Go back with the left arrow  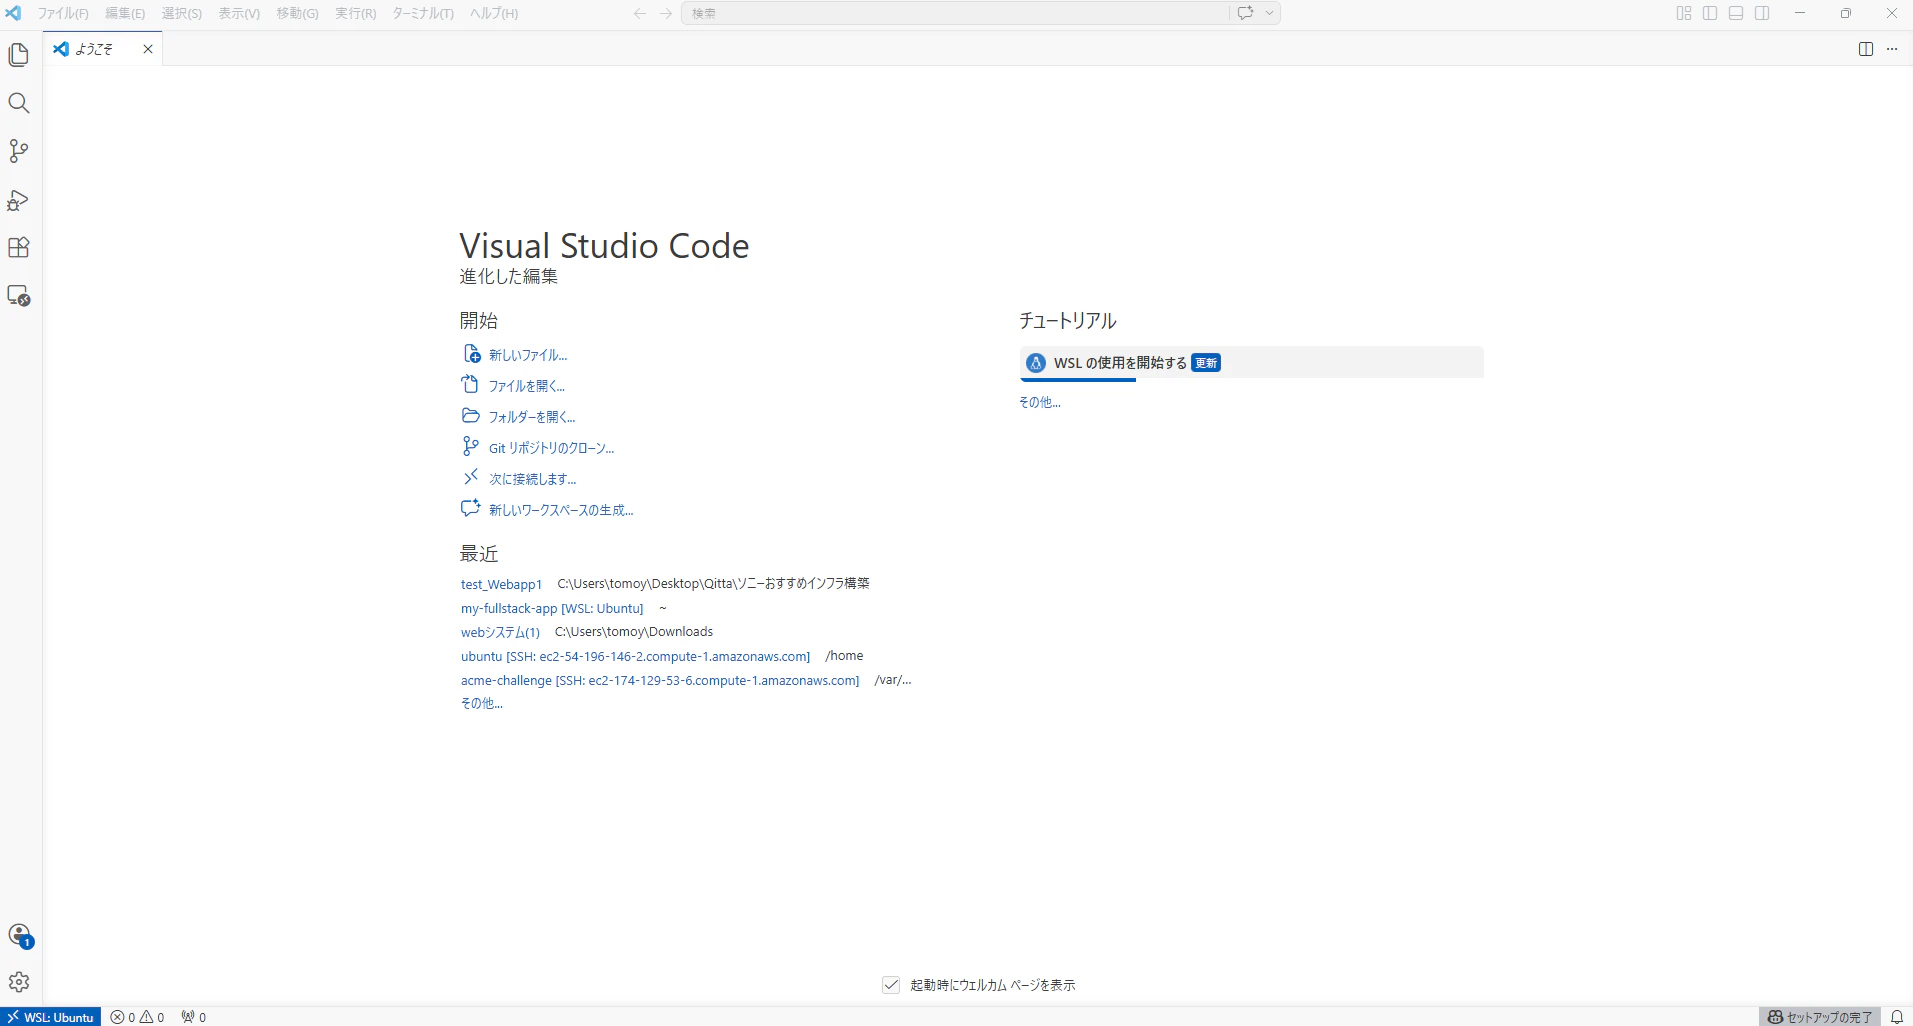pos(640,13)
